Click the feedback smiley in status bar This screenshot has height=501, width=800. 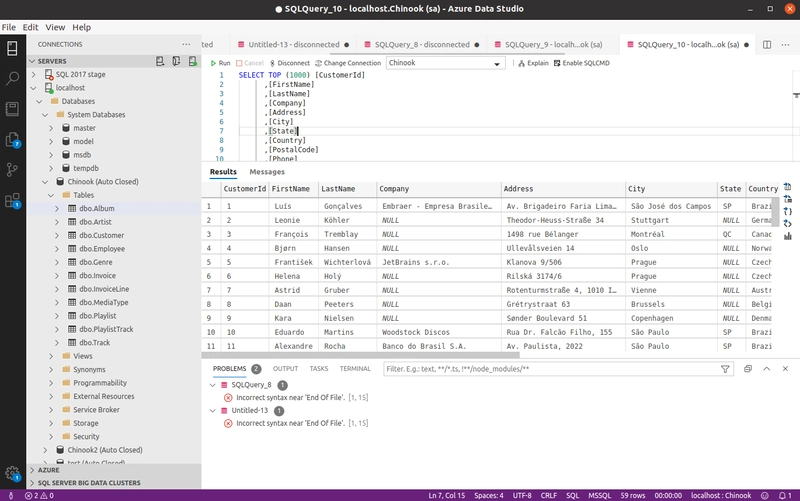764,495
